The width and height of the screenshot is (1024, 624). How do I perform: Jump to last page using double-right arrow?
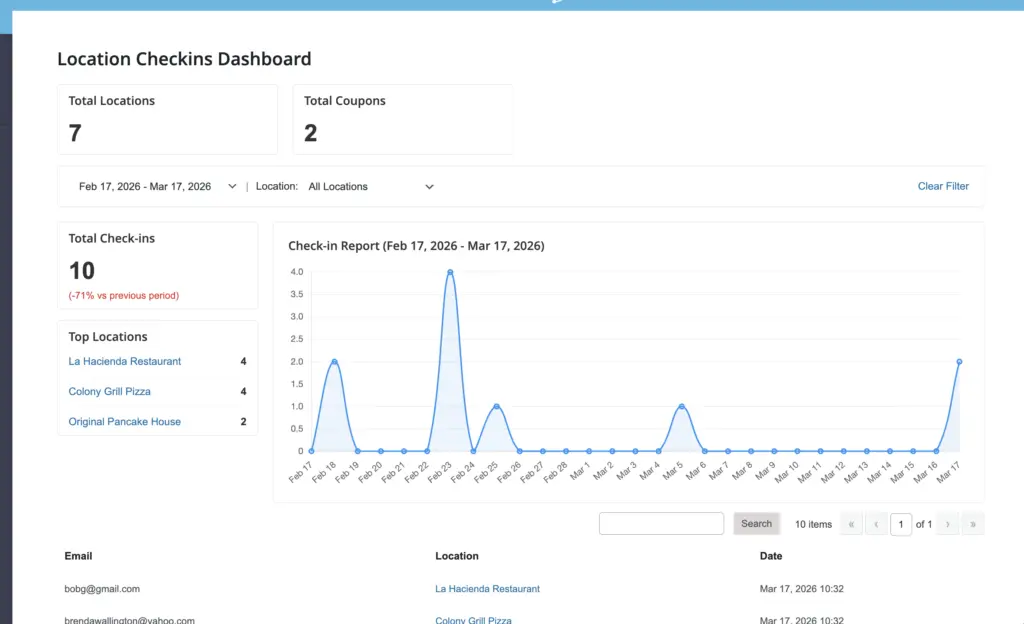[972, 523]
